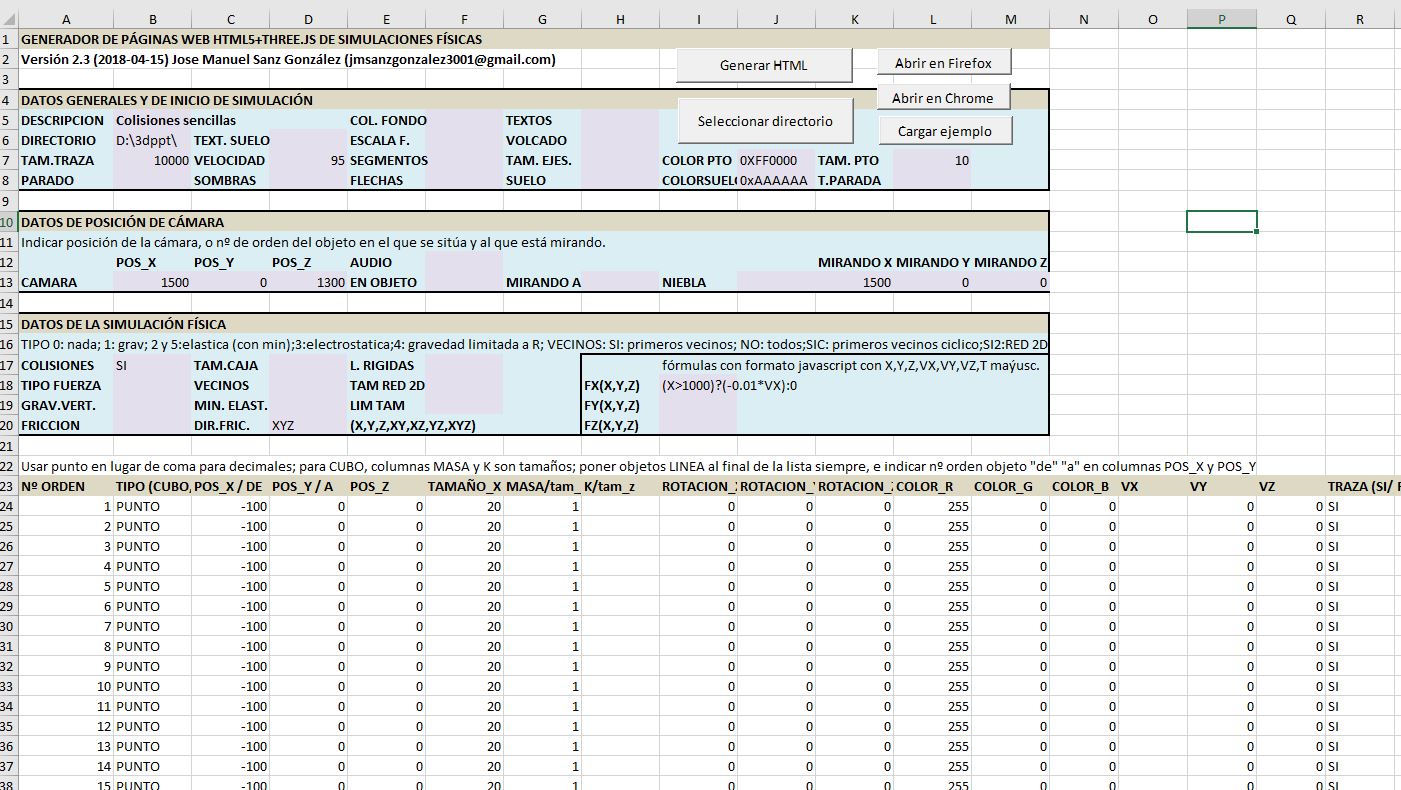Select the row 10 header
The width and height of the screenshot is (1401, 790).
pos(8,222)
